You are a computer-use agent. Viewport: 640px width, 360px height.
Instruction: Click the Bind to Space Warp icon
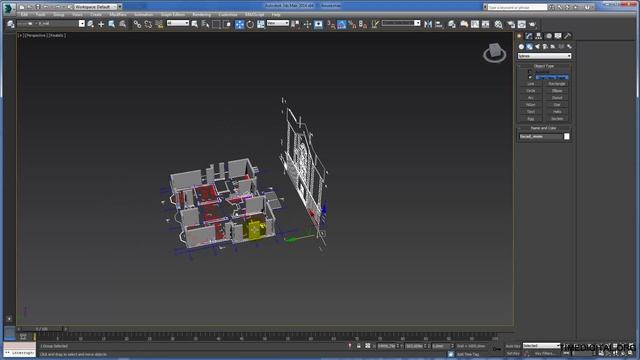pos(159,24)
